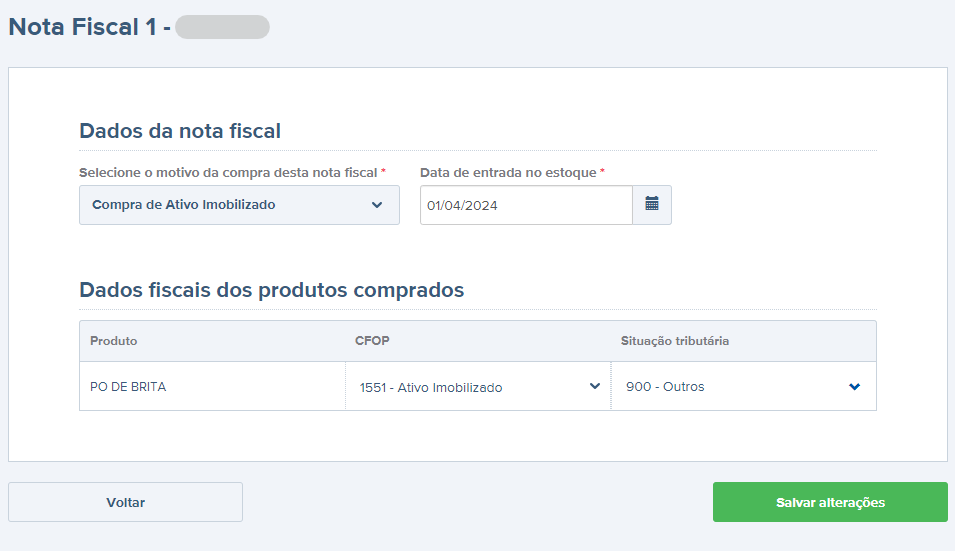
Task: Save changes with Salvar alterações
Action: coord(830,502)
